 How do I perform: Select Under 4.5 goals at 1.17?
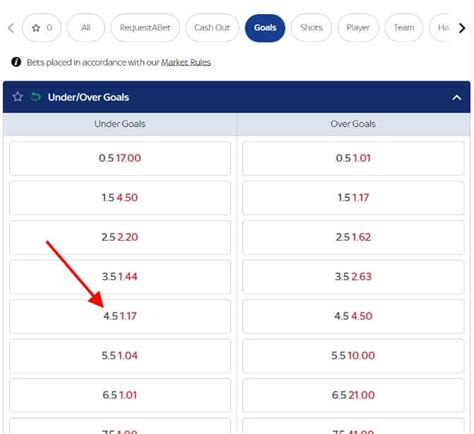[120, 316]
